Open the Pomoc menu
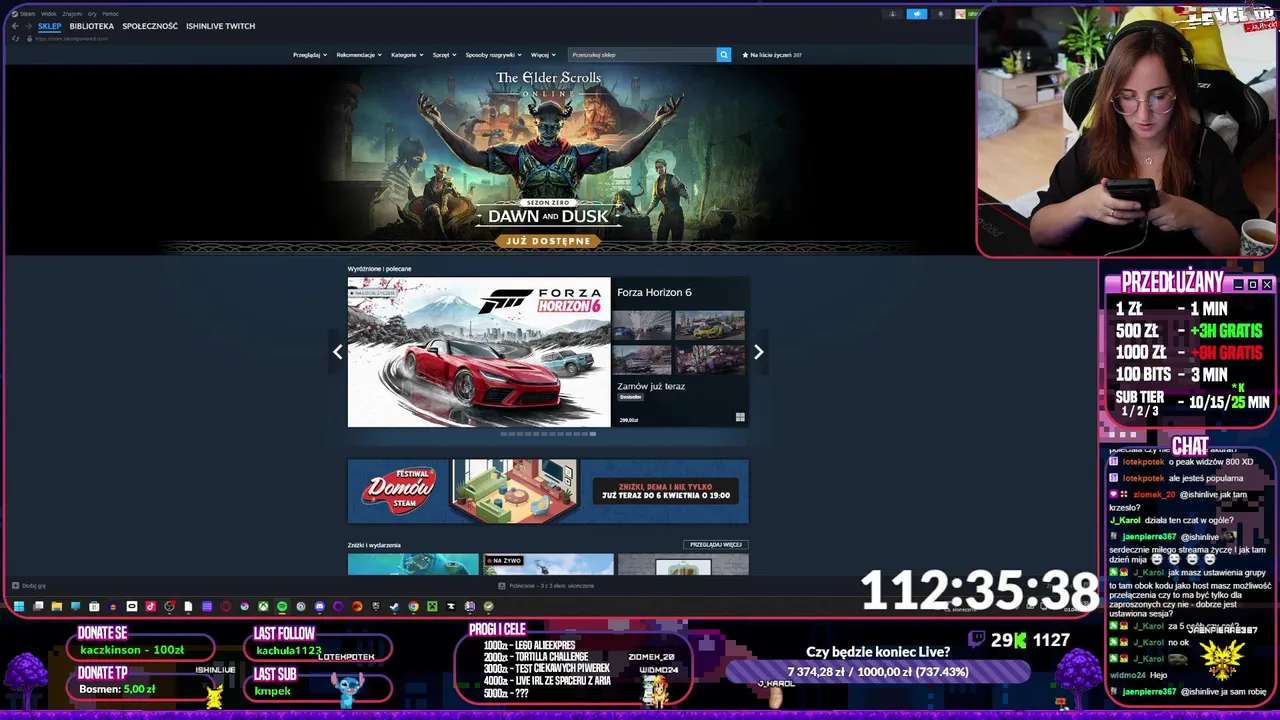The width and height of the screenshot is (1280, 720). (x=110, y=14)
